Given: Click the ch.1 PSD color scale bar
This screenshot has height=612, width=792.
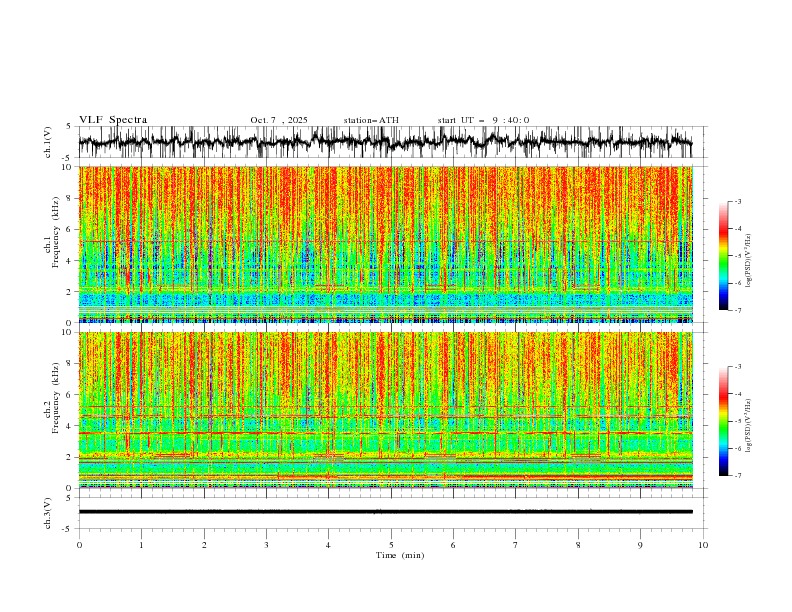Looking at the screenshot, I should tap(724, 256).
